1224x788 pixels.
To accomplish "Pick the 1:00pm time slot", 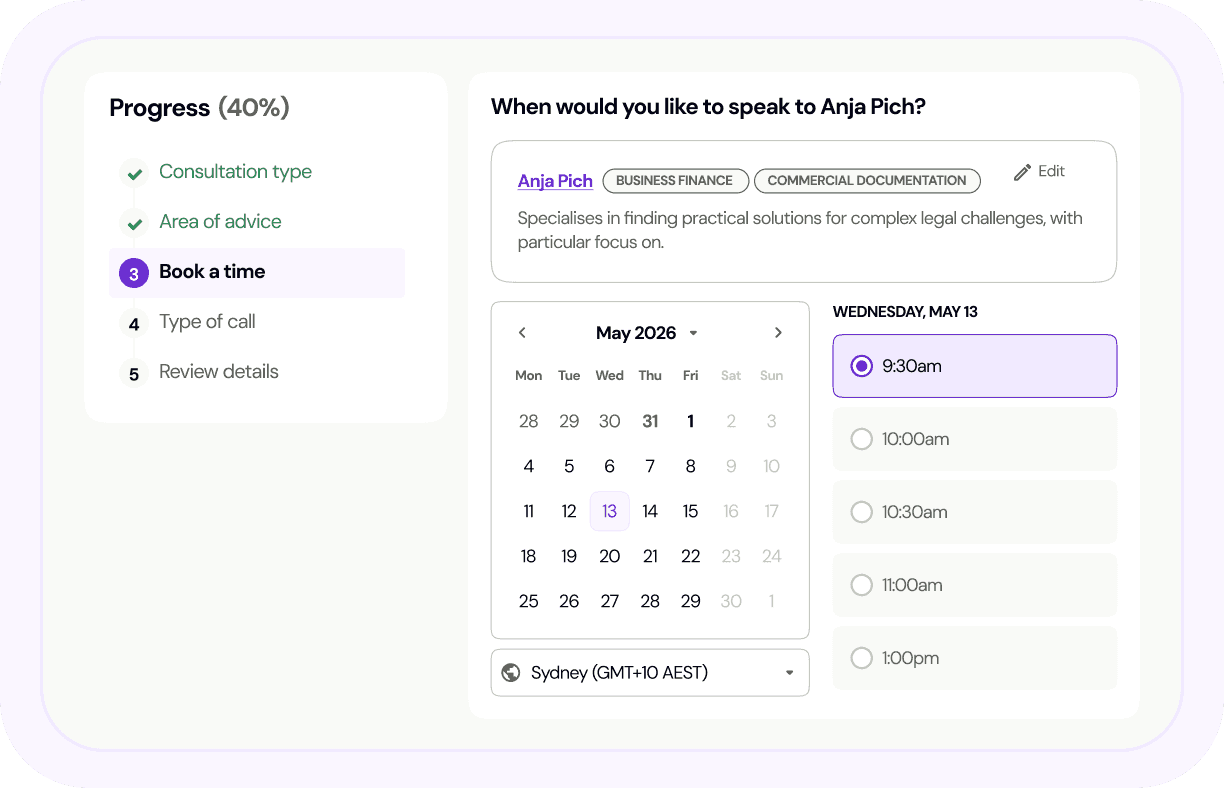I will point(974,658).
